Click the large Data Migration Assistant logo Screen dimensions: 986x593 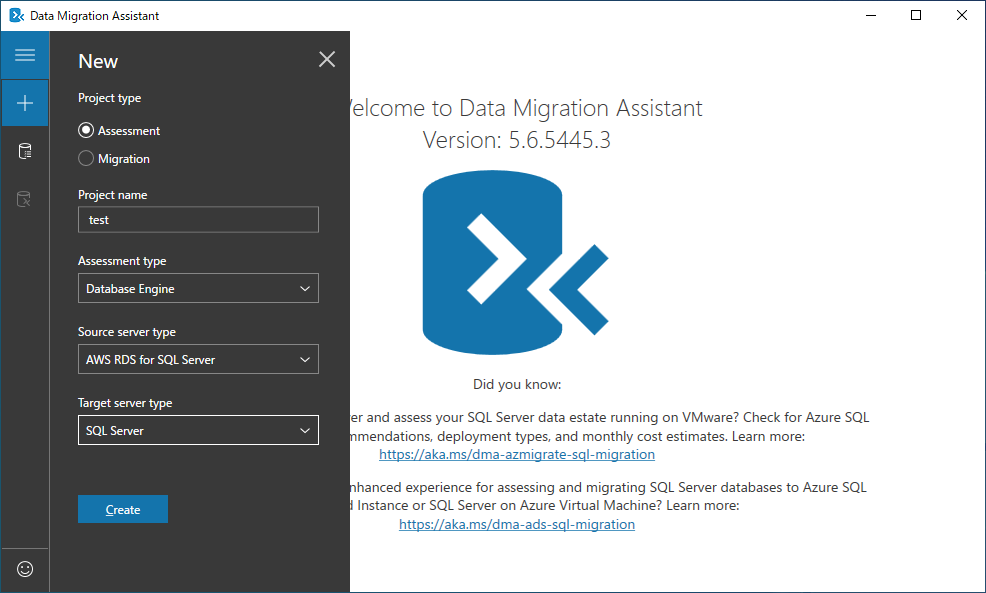[x=516, y=262]
